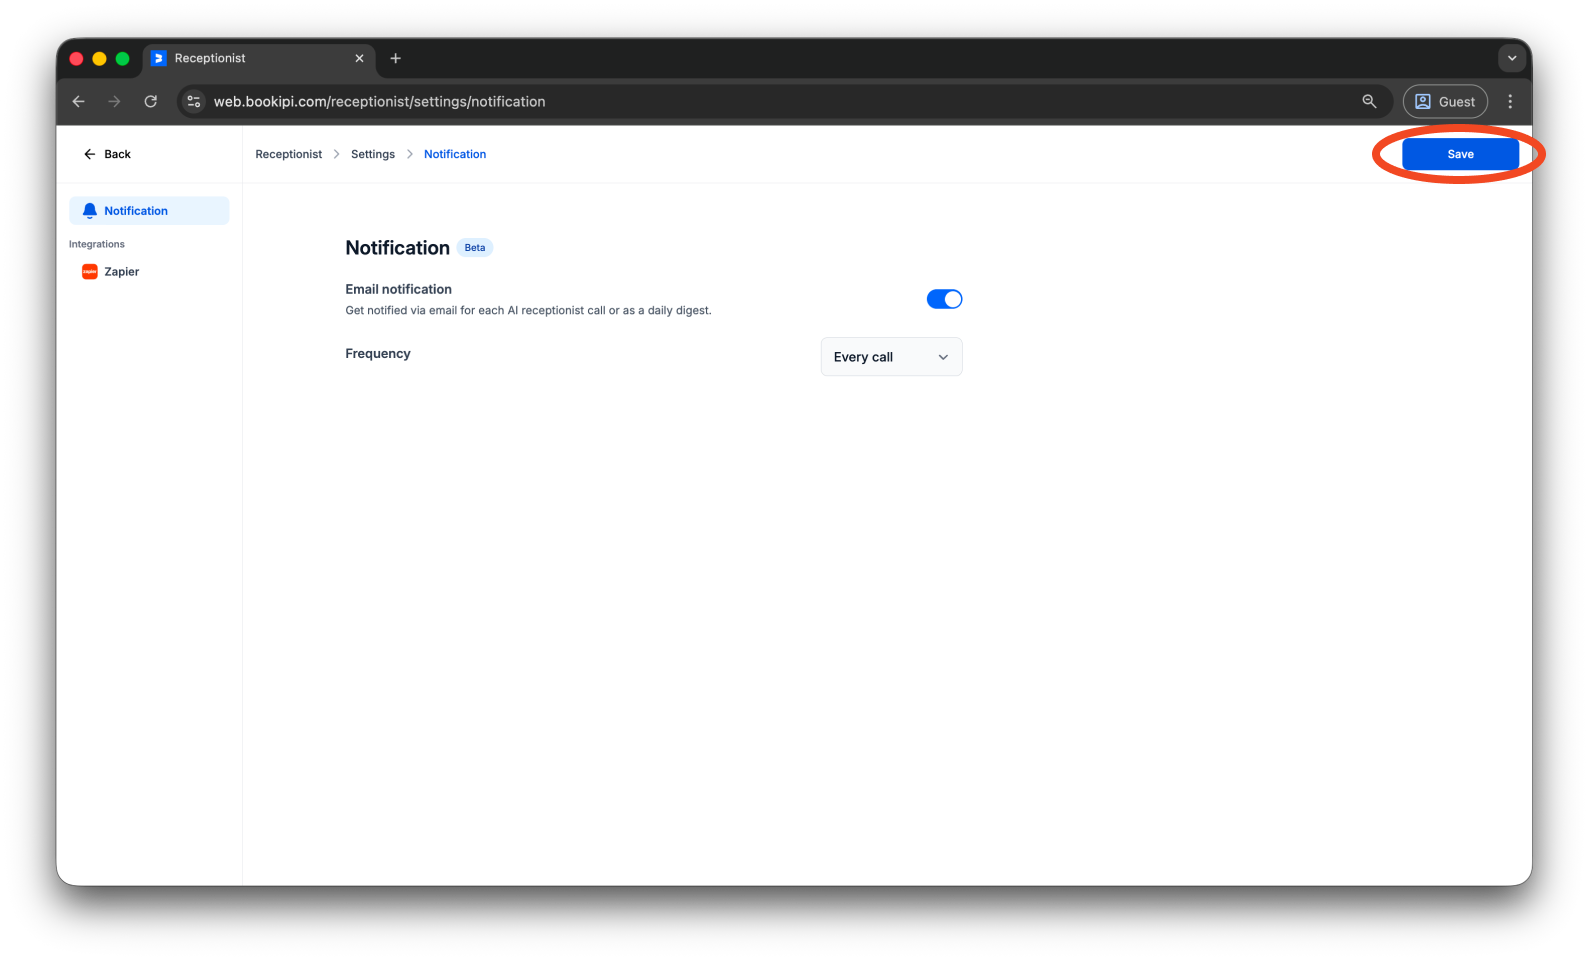Viewport: 1589px width, 960px height.
Task: Open site information icon in address bar
Action: [x=194, y=101]
